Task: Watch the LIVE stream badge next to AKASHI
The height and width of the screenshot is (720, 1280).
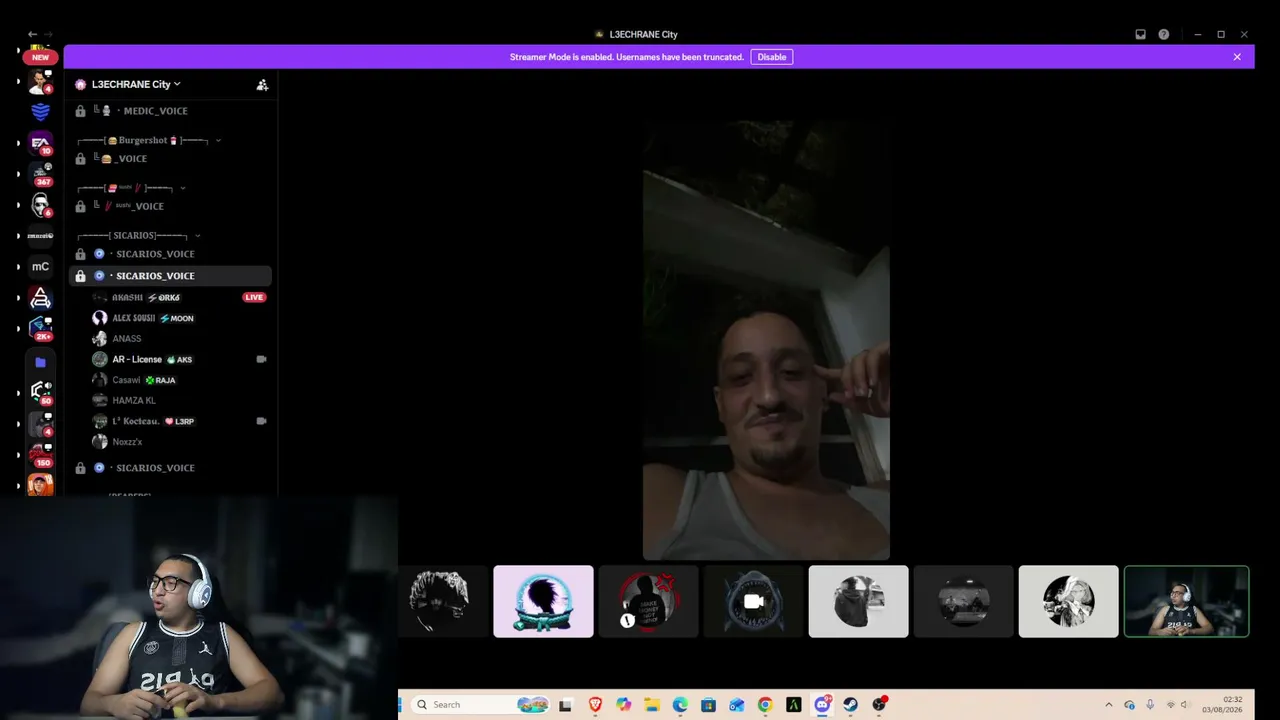Action: click(254, 297)
